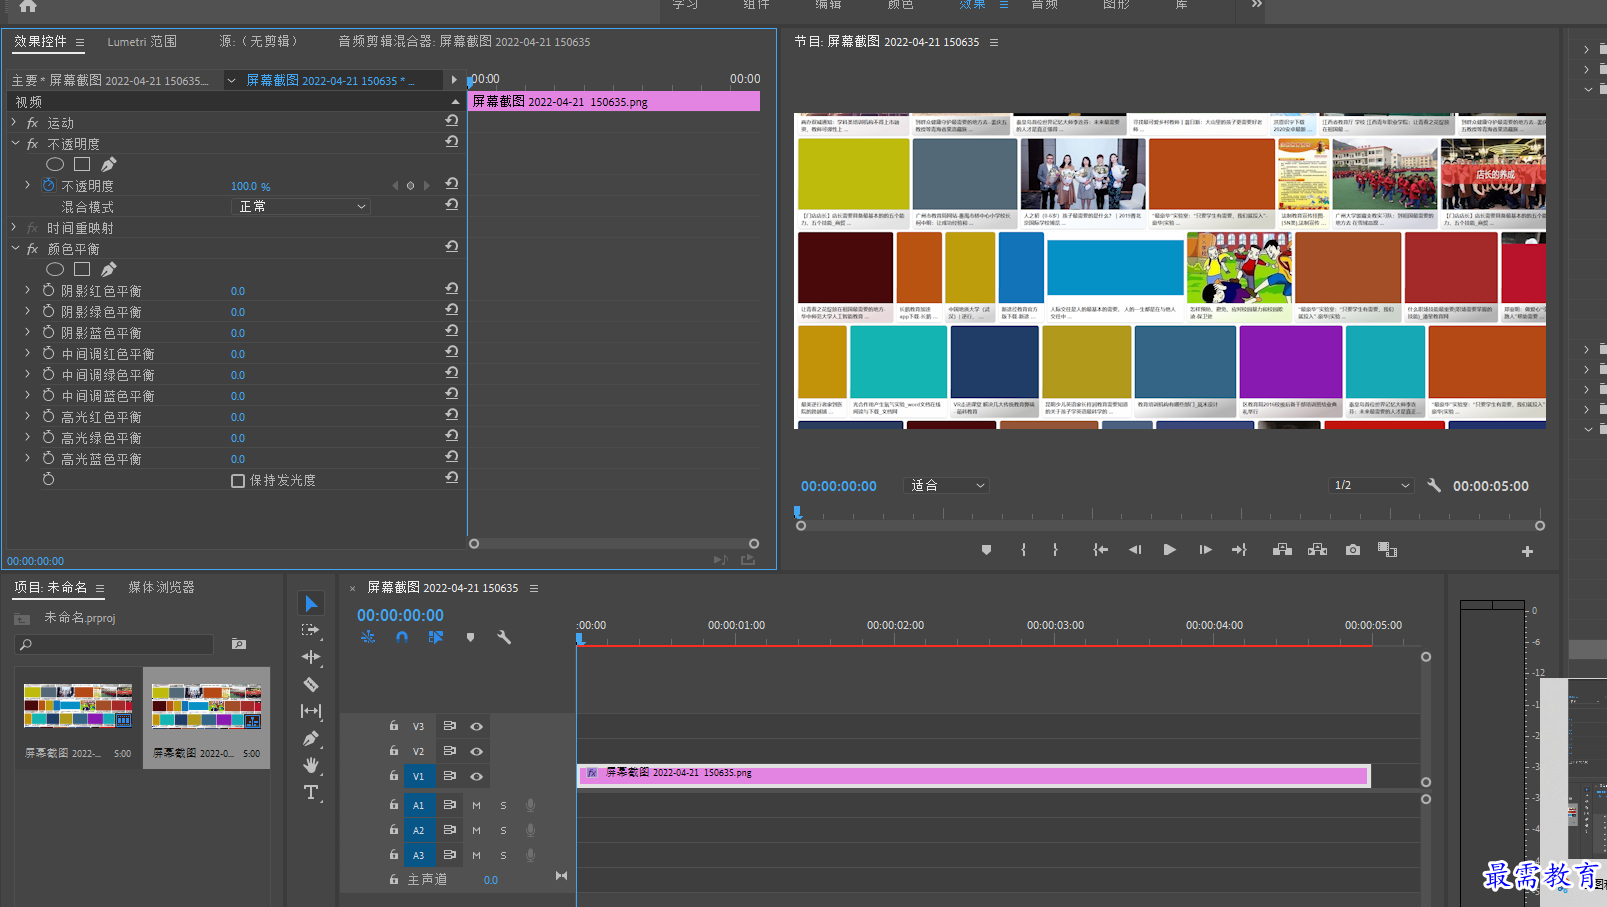Toggle timeline snap magnet icon
This screenshot has width=1607, height=907.
(402, 637)
